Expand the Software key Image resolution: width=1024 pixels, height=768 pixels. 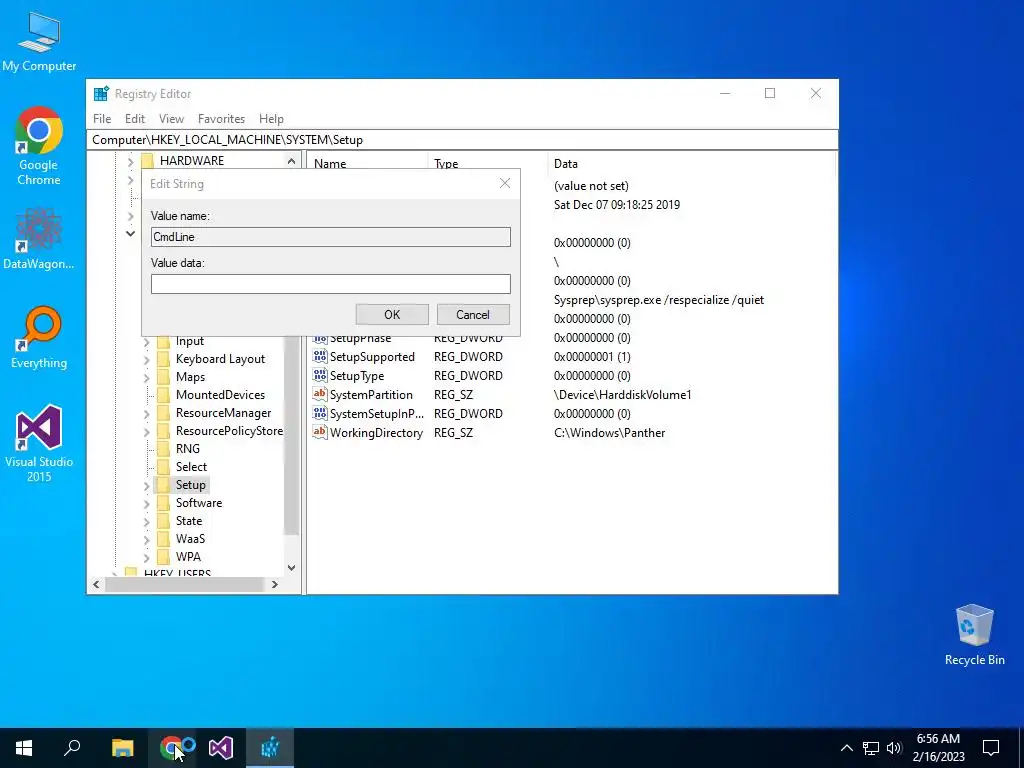tap(146, 503)
